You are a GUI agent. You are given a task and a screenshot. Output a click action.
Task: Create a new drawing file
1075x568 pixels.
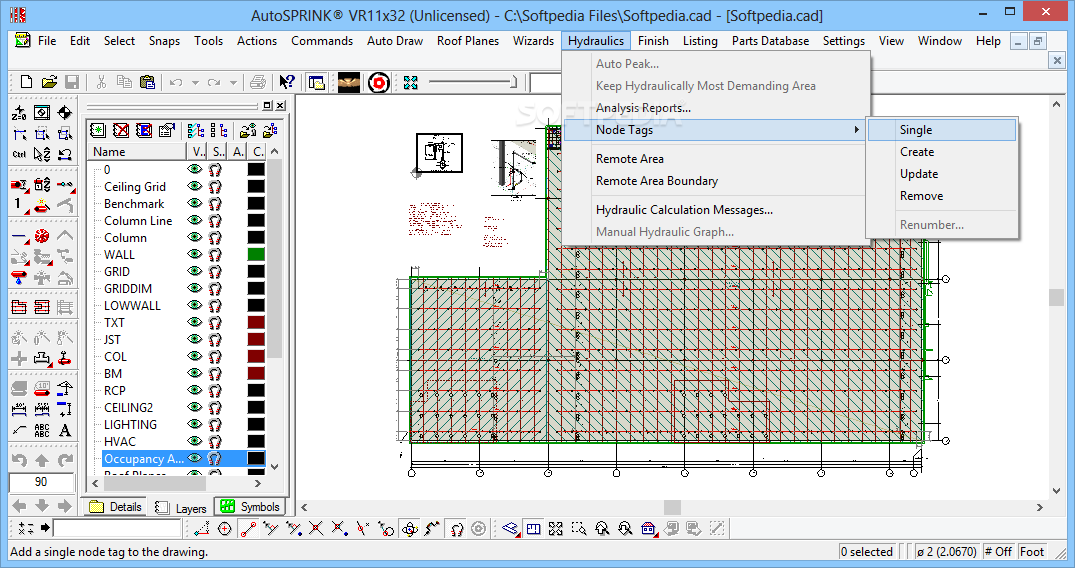(26, 82)
